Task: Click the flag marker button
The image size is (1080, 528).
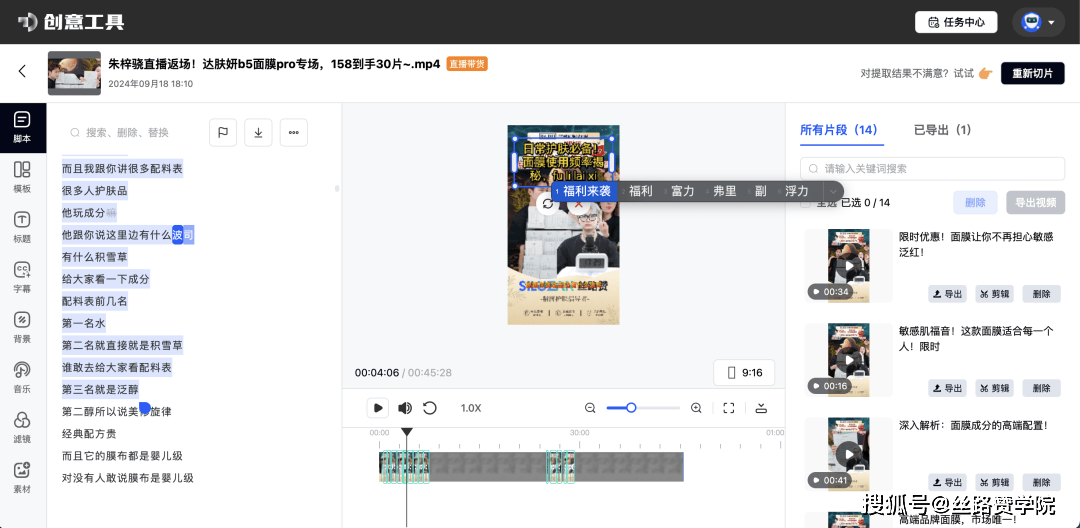Action: coord(223,132)
